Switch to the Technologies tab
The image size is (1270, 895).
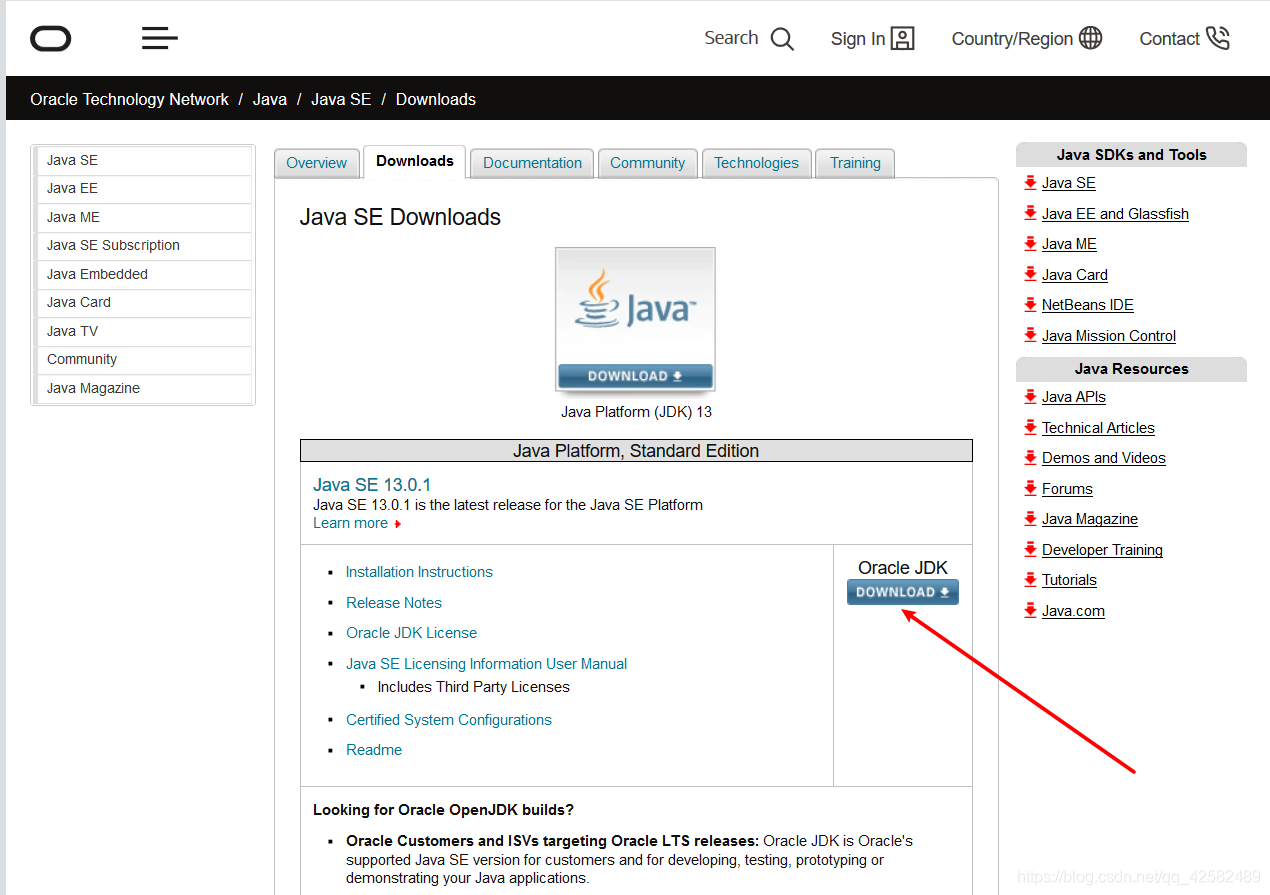pyautogui.click(x=756, y=163)
